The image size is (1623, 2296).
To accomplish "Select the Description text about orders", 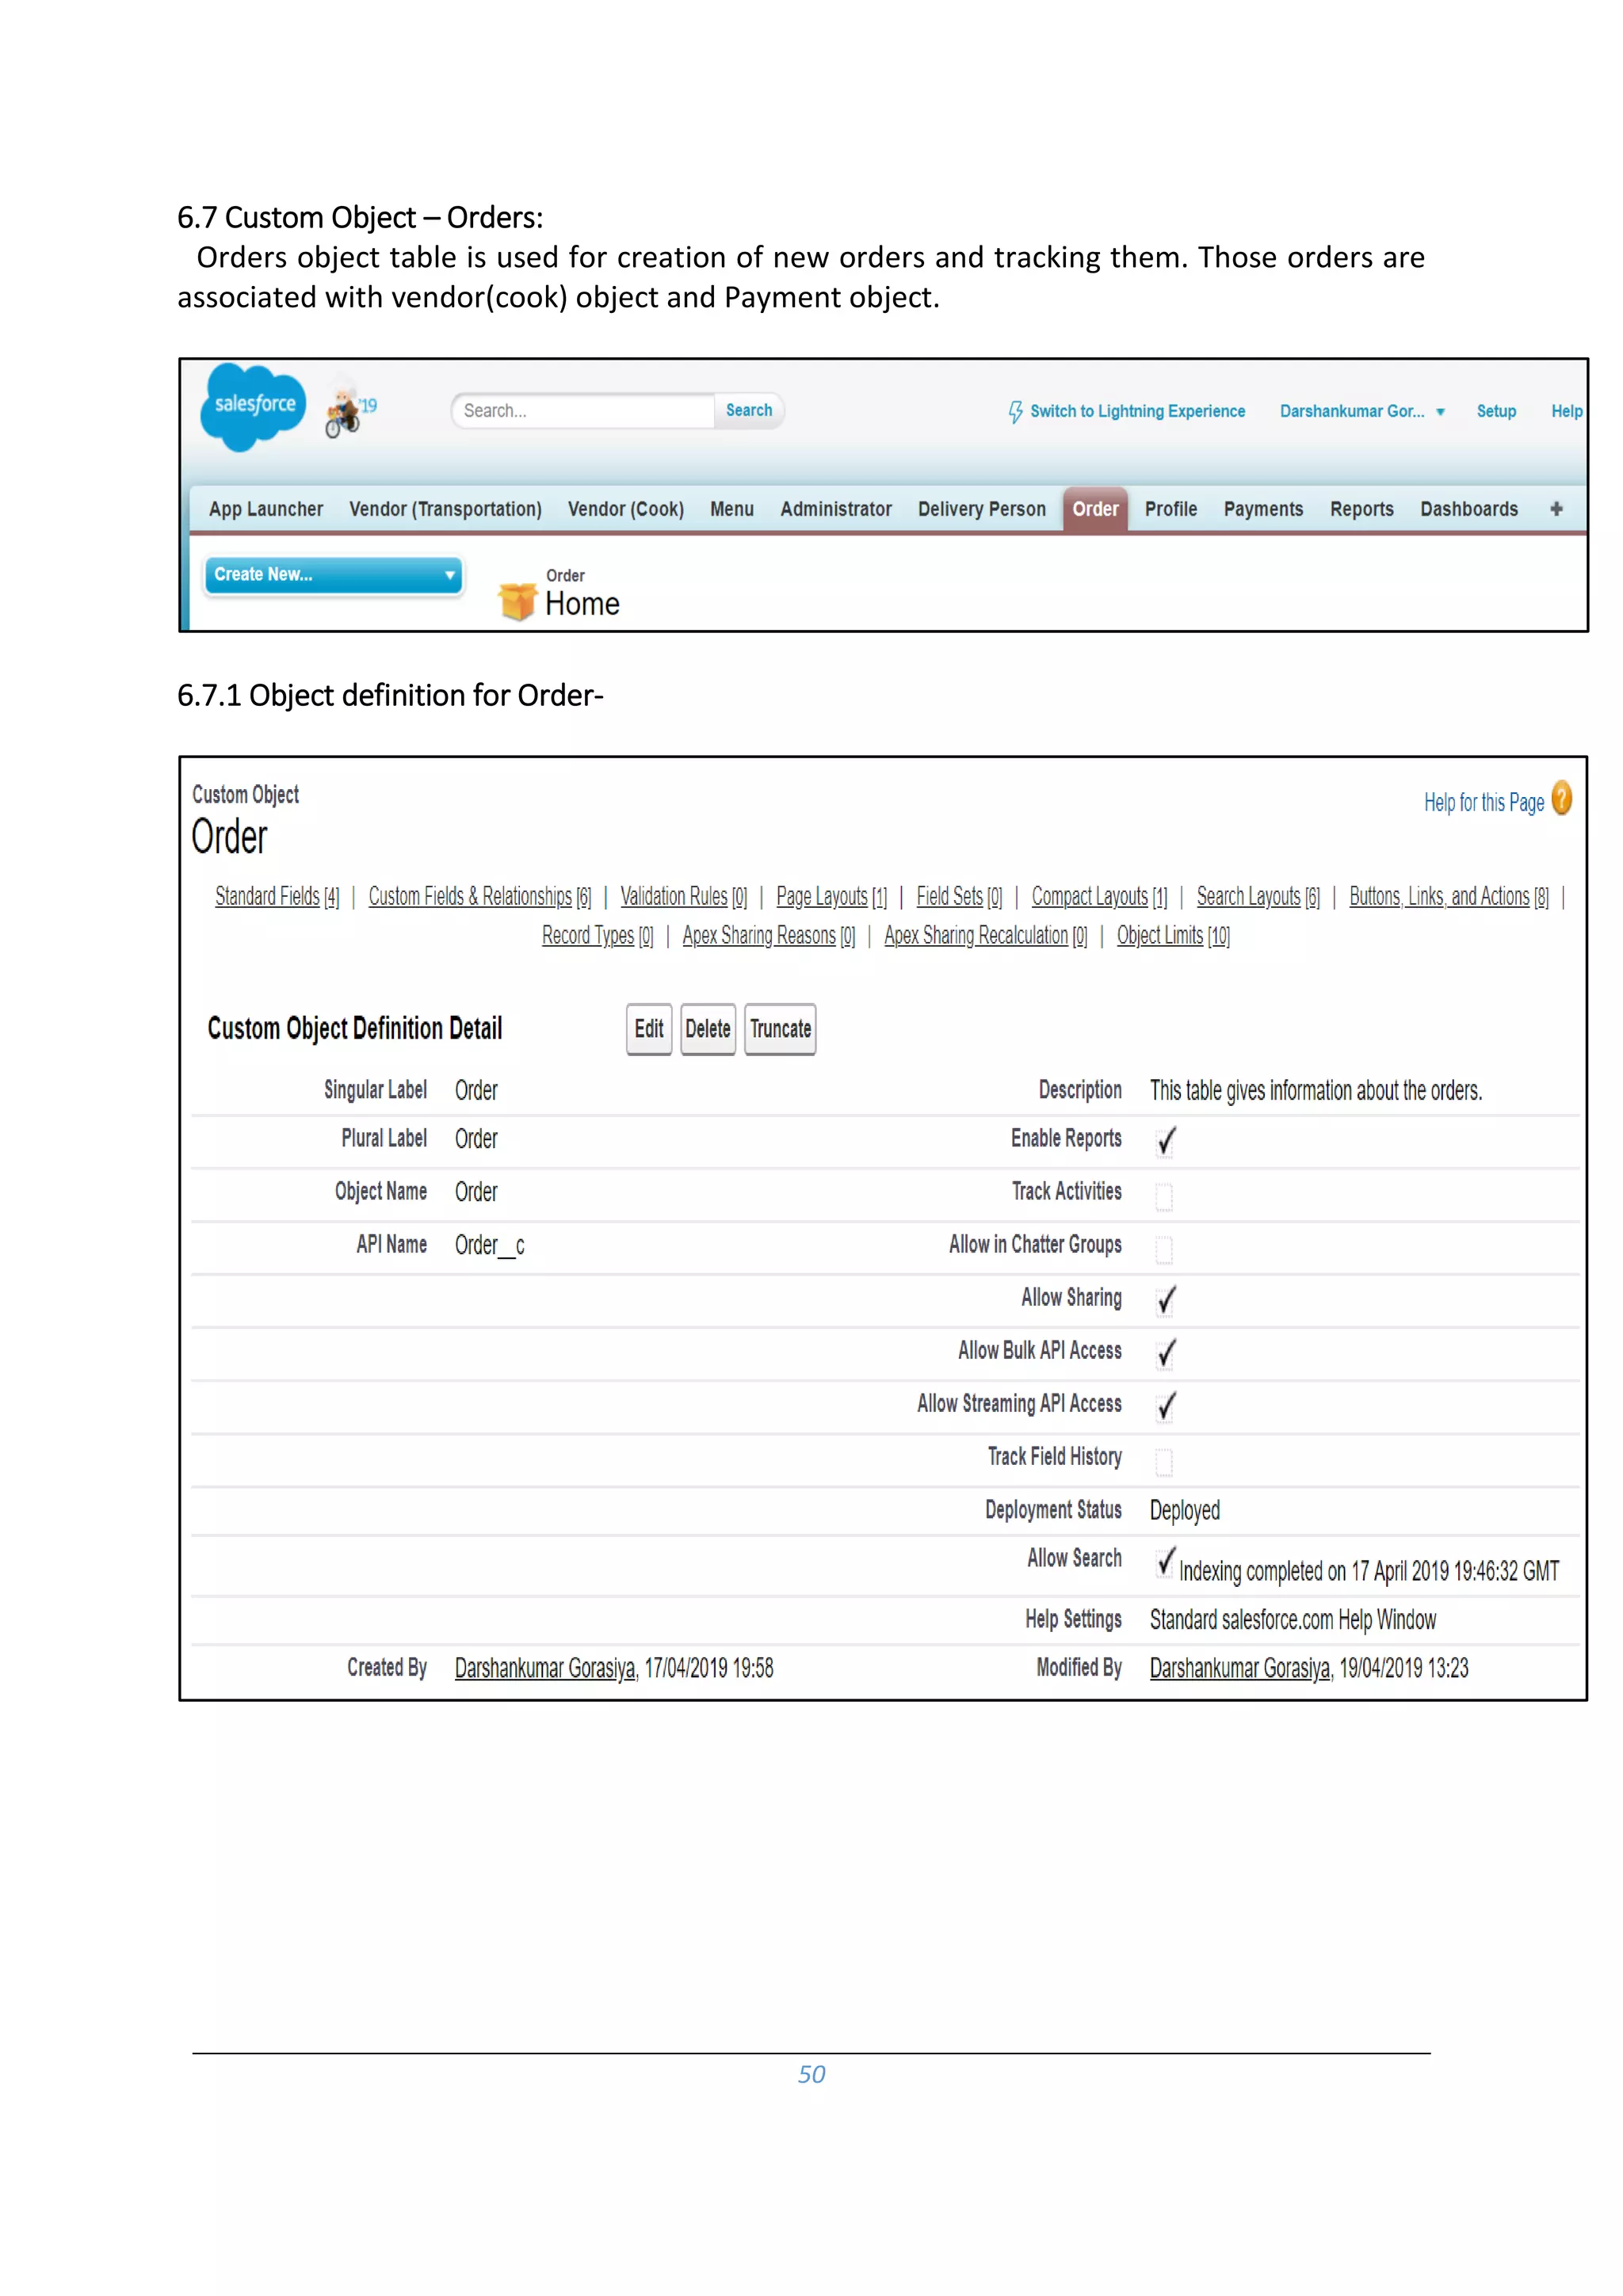I will tap(1316, 1090).
